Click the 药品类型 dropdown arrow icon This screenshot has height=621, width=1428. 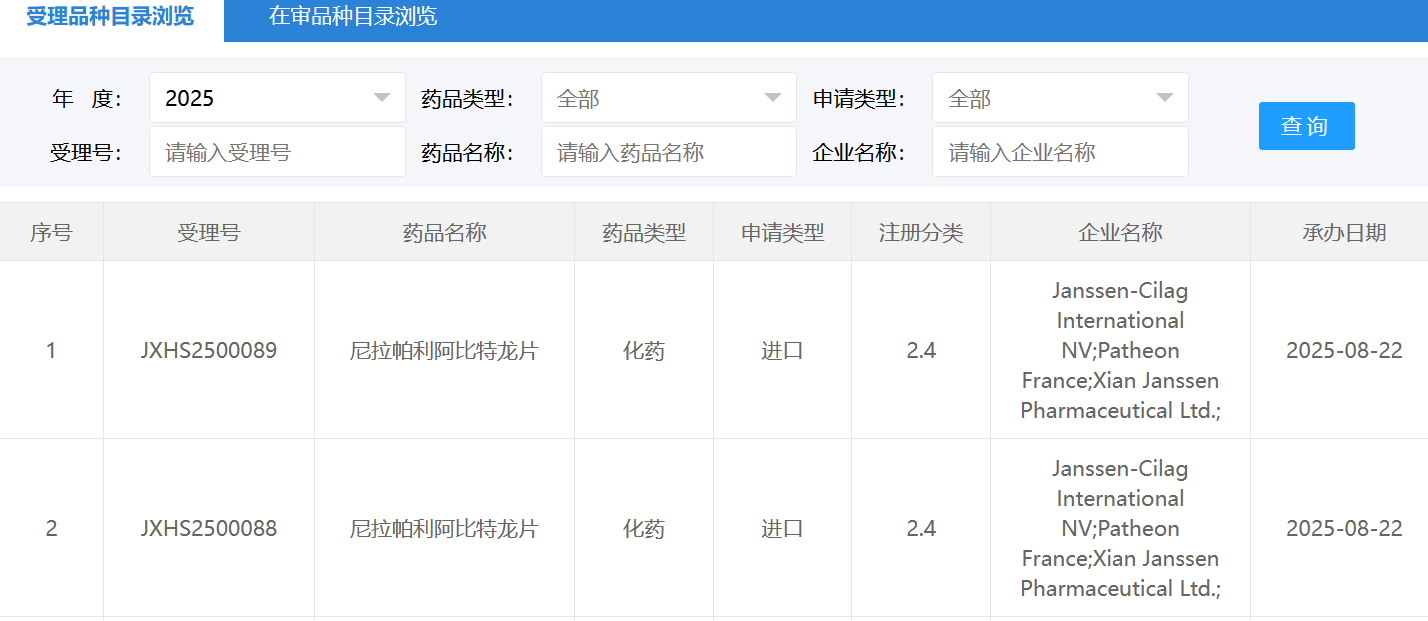(x=772, y=98)
